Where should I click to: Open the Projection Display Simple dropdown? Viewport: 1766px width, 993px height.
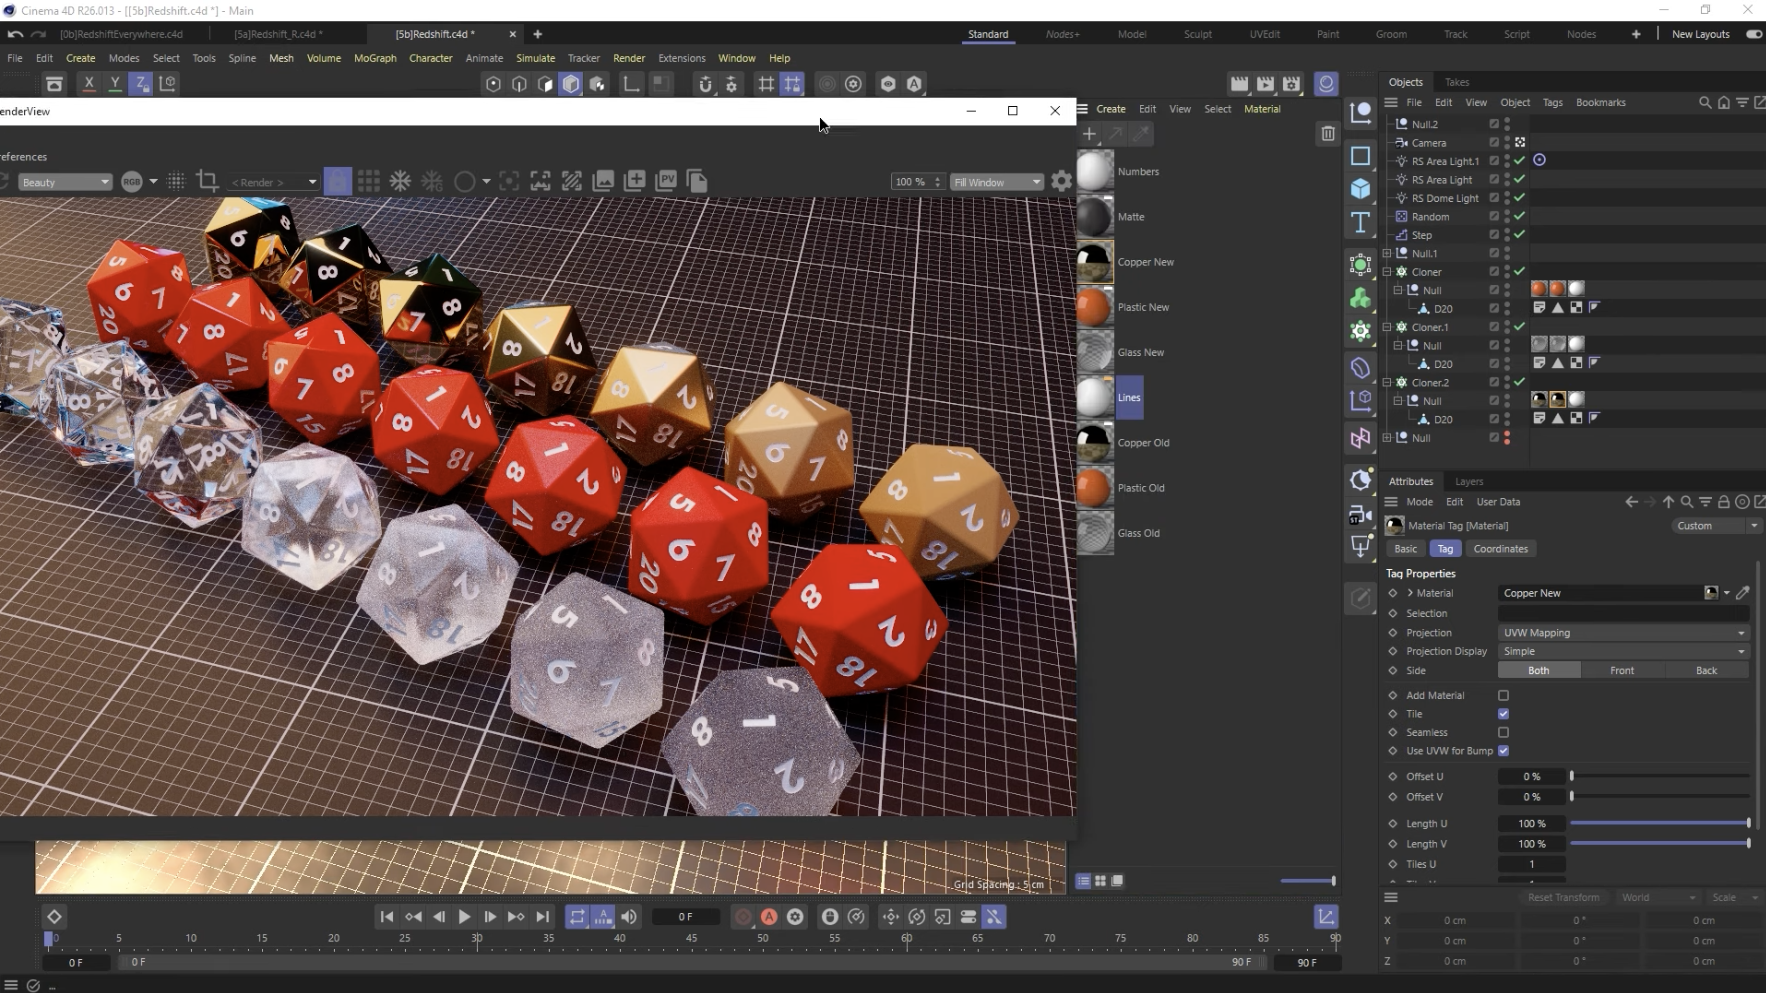pyautogui.click(x=1623, y=651)
